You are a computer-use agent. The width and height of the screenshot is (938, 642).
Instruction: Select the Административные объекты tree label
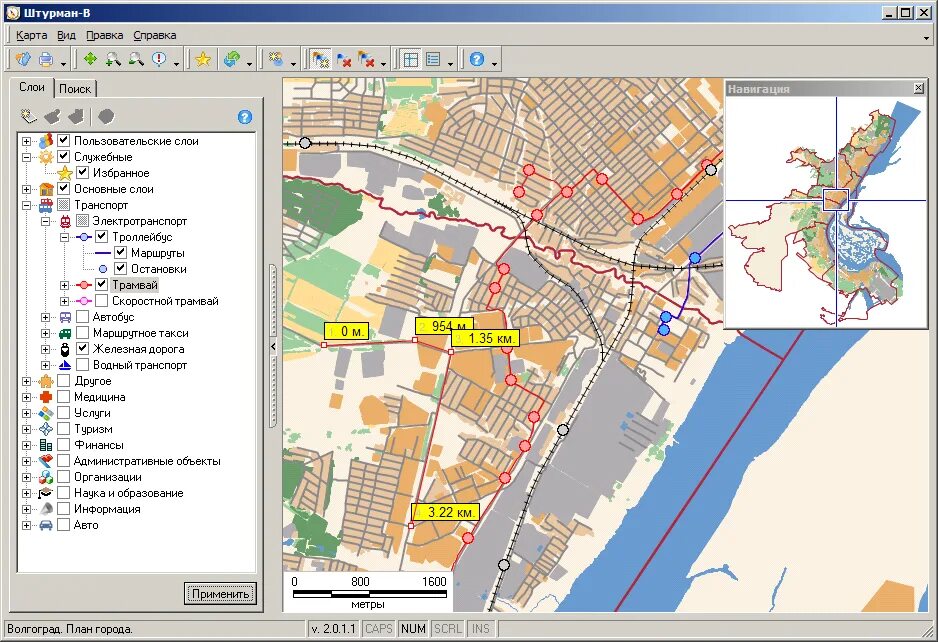[147, 461]
